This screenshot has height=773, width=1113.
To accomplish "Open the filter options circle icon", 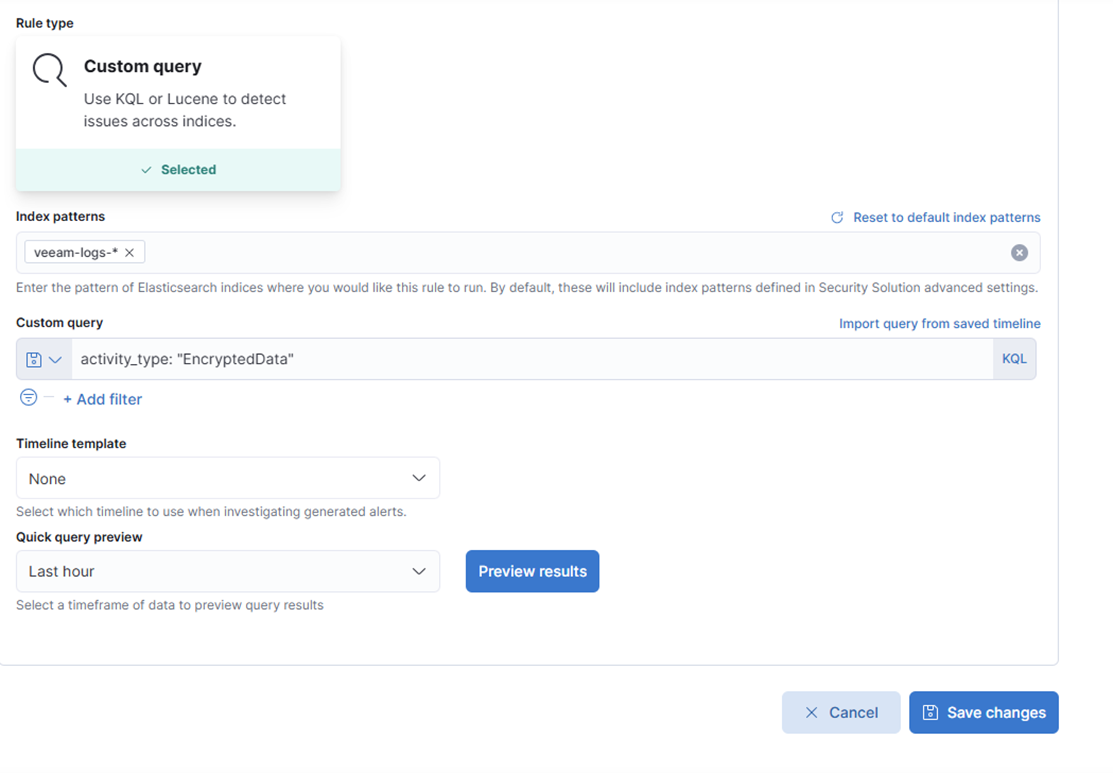I will (x=29, y=398).
